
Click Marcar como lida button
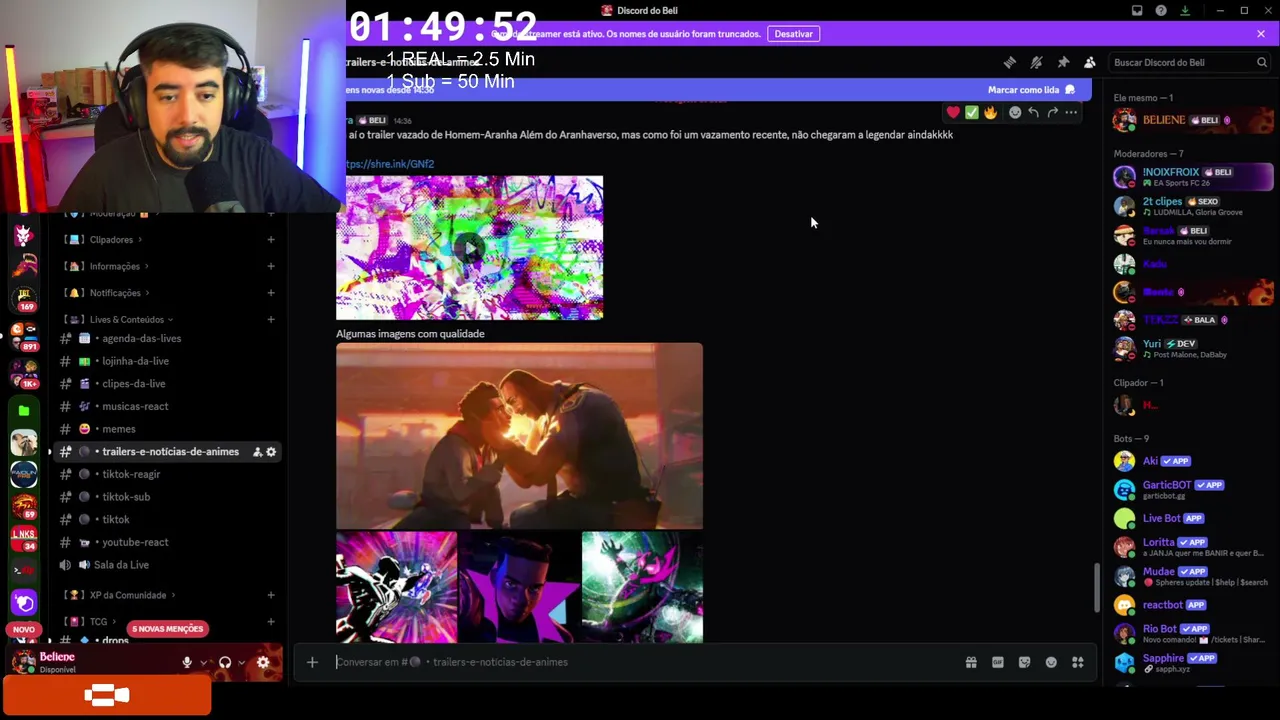[1031, 90]
